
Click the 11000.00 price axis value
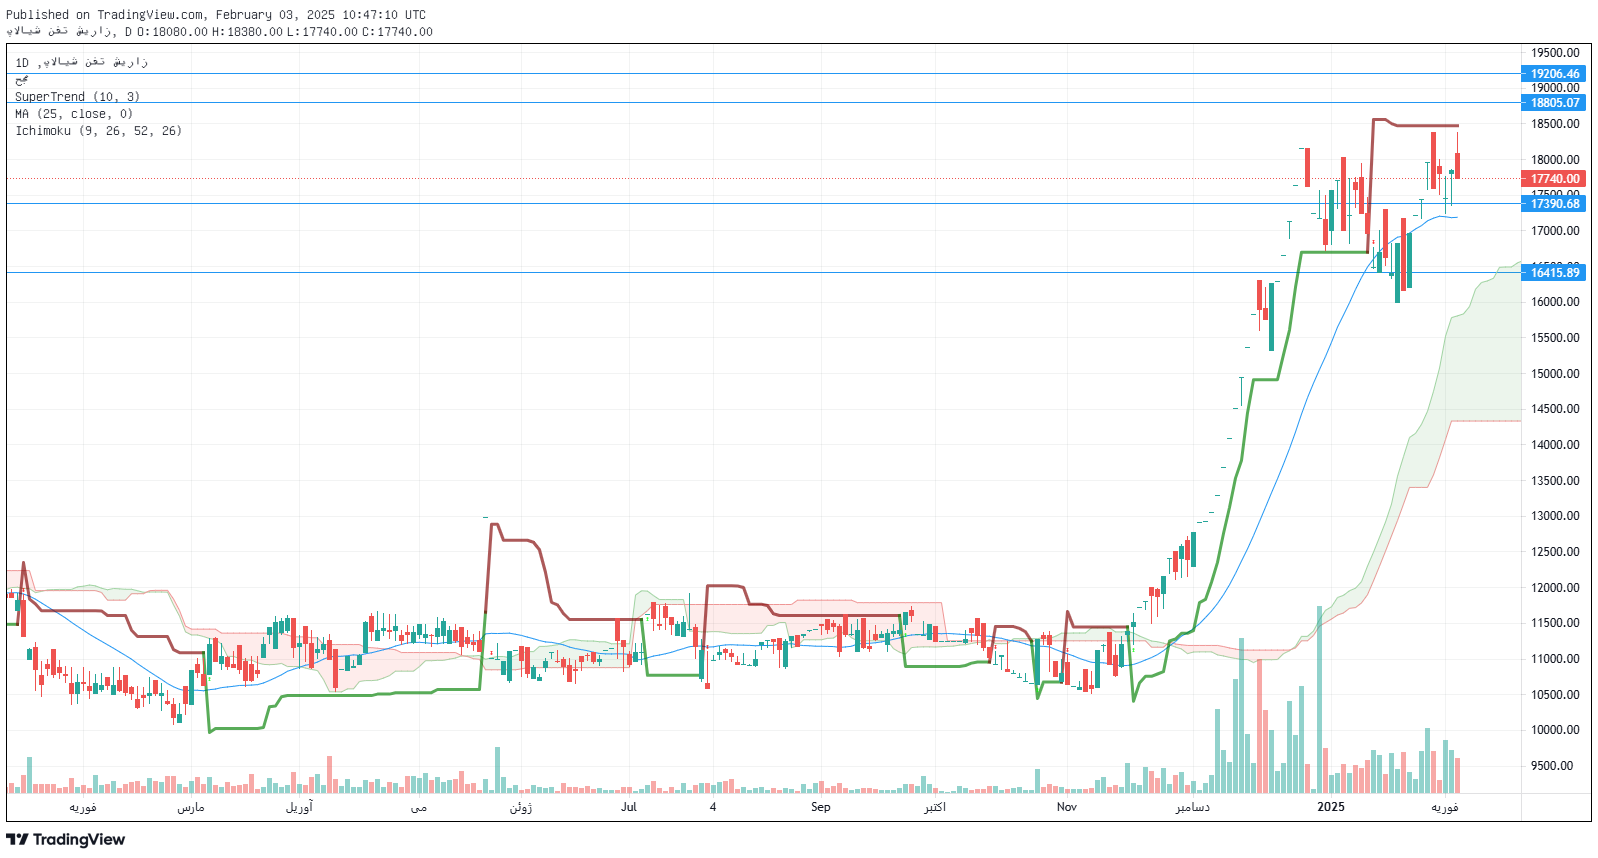[1555, 659]
